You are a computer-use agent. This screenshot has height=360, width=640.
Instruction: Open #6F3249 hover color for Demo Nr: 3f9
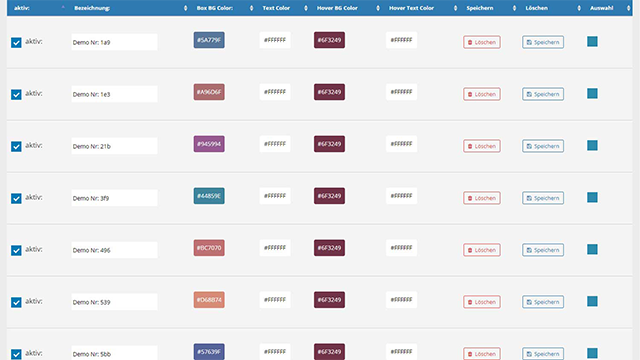[x=329, y=196]
